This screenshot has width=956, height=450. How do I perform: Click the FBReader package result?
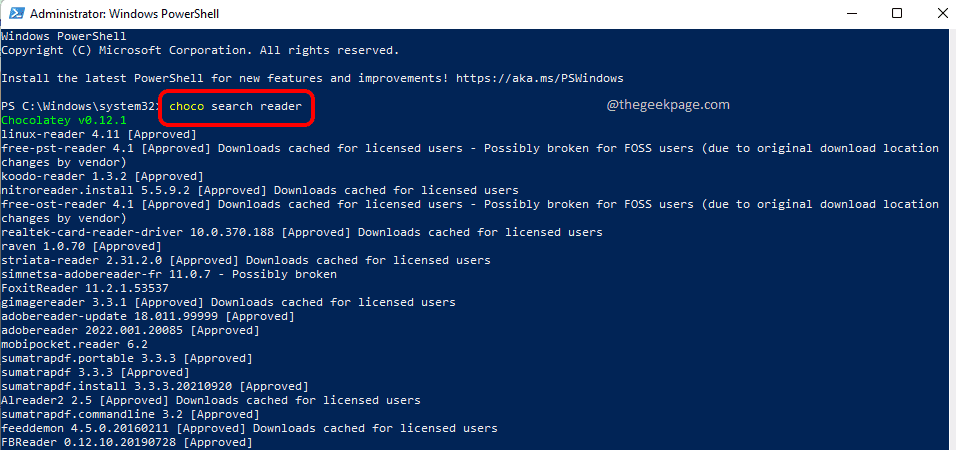click(x=119, y=442)
